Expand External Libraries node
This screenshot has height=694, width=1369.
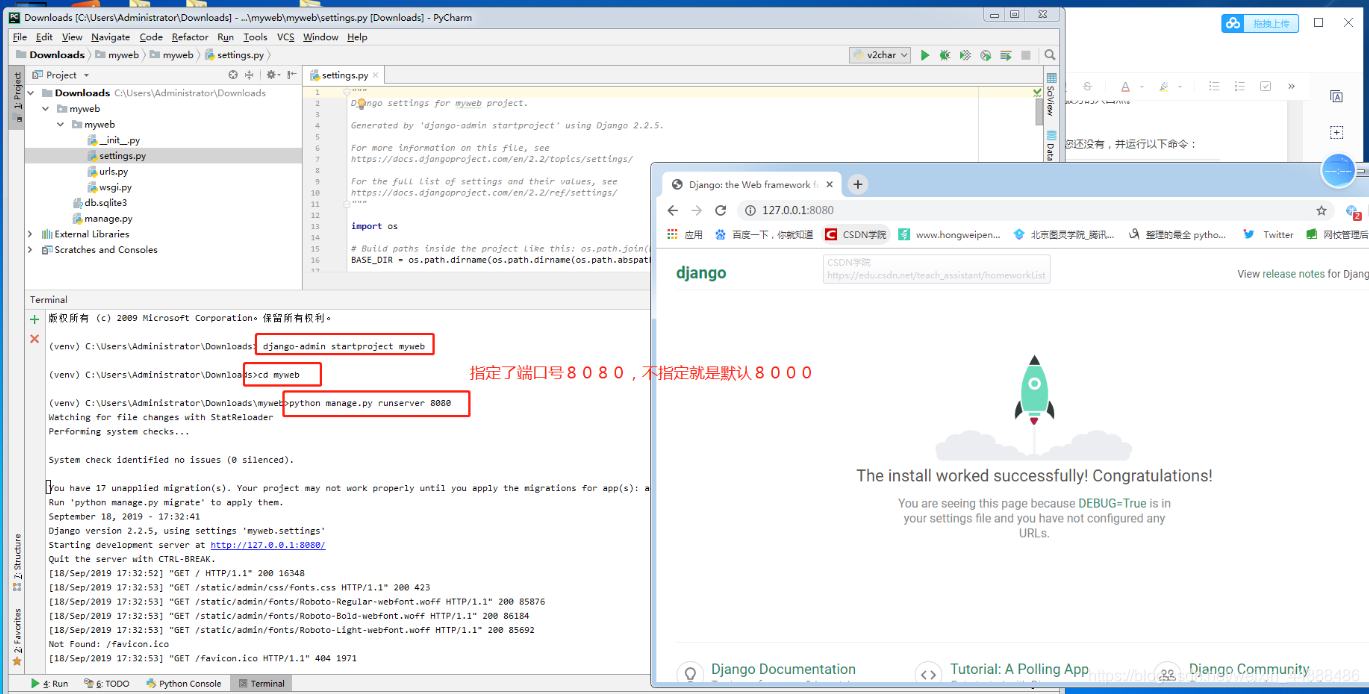pos(31,234)
